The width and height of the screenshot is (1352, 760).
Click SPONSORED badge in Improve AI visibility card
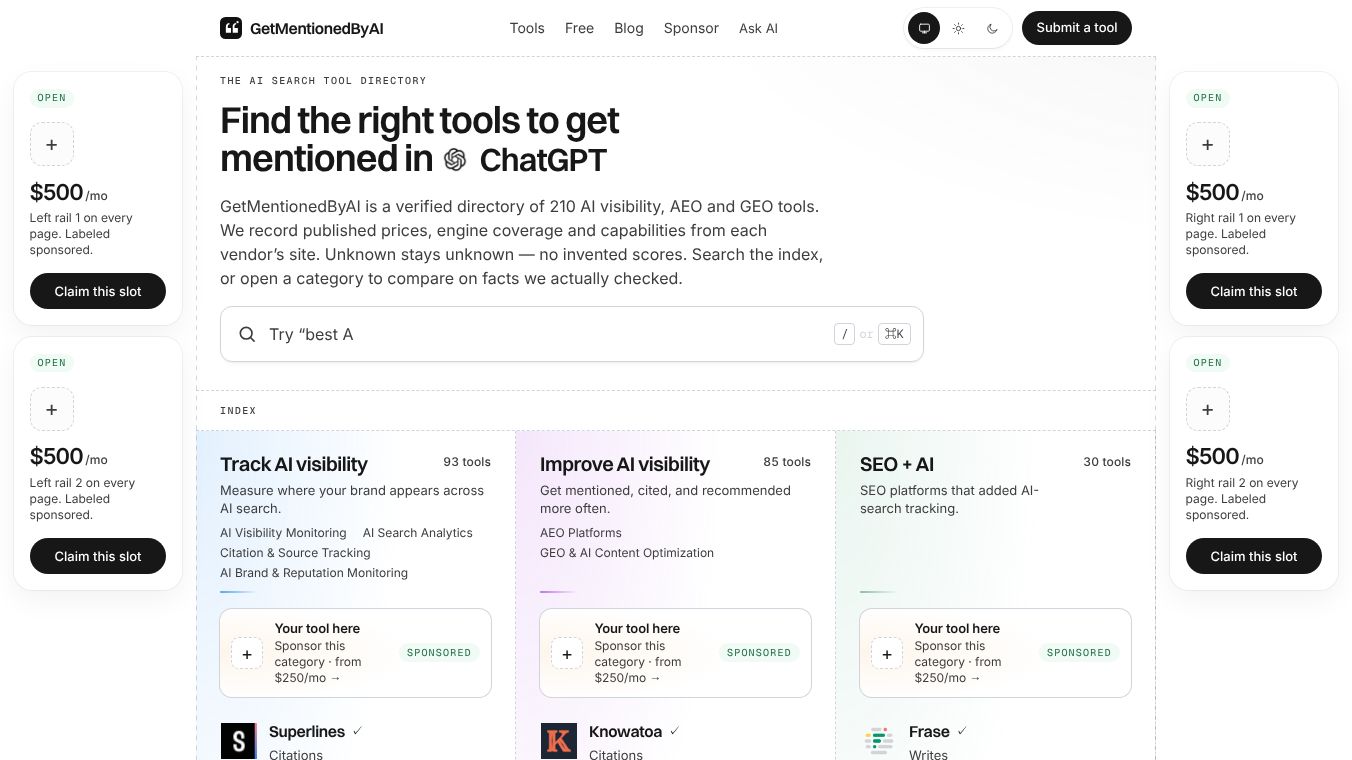tap(759, 653)
